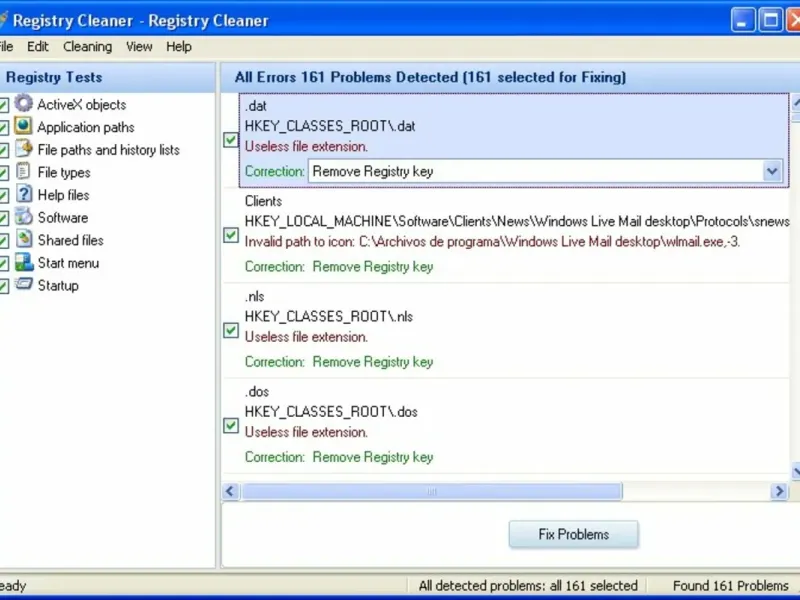The width and height of the screenshot is (800, 600).
Task: Open the Cleaning menu
Action: click(x=87, y=46)
